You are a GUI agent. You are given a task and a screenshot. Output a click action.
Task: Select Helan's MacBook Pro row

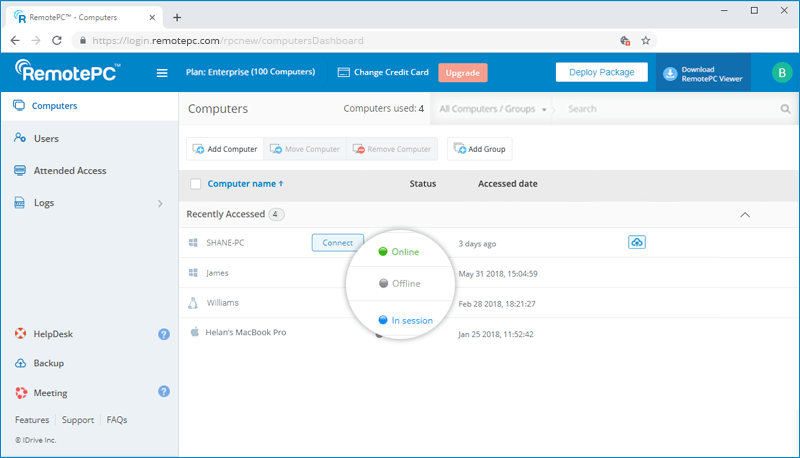click(489, 333)
